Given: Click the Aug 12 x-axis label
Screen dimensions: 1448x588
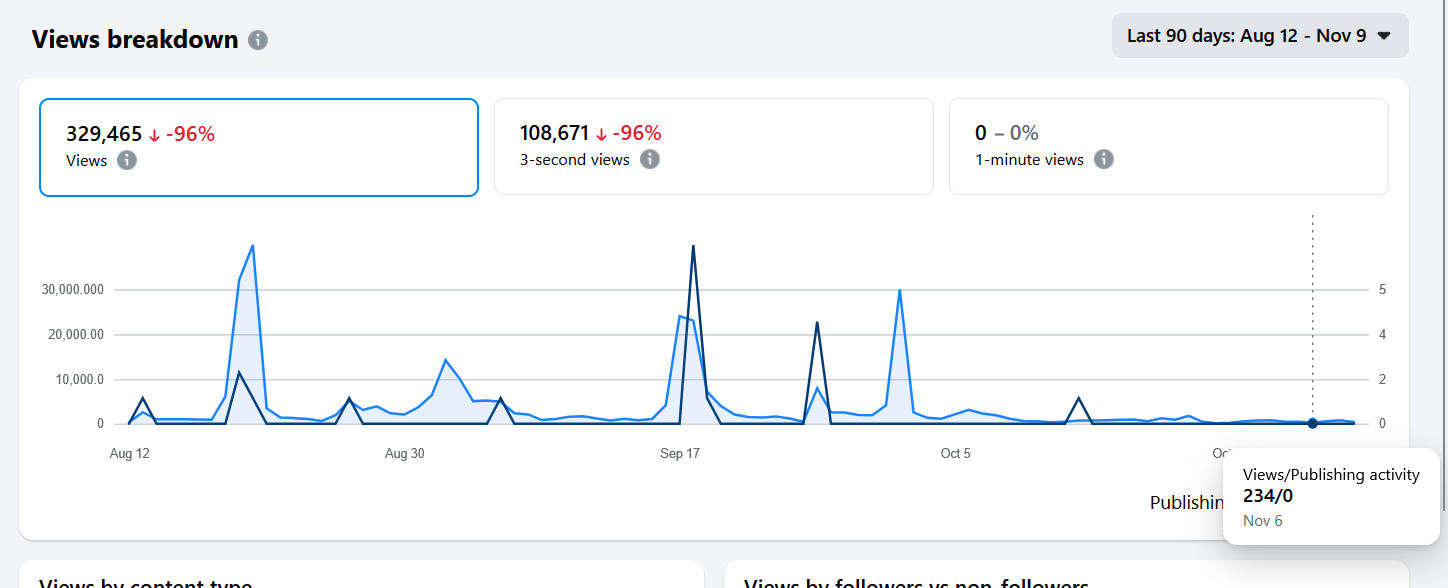Looking at the screenshot, I should [130, 454].
